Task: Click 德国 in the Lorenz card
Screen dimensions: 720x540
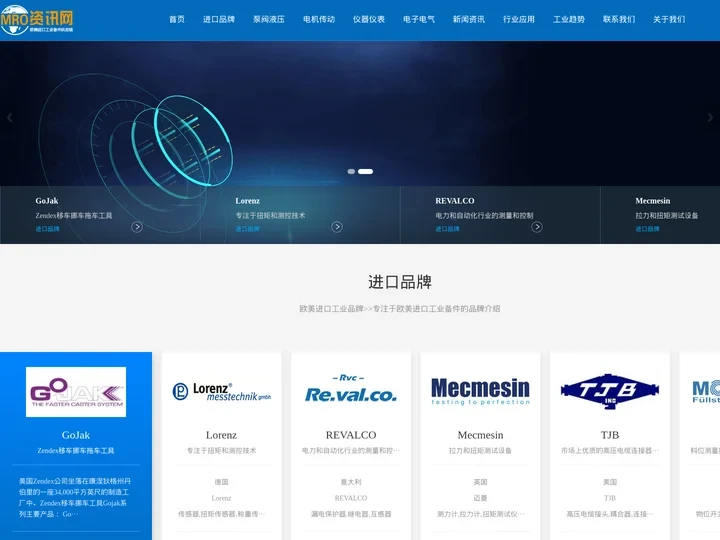Action: [221, 482]
